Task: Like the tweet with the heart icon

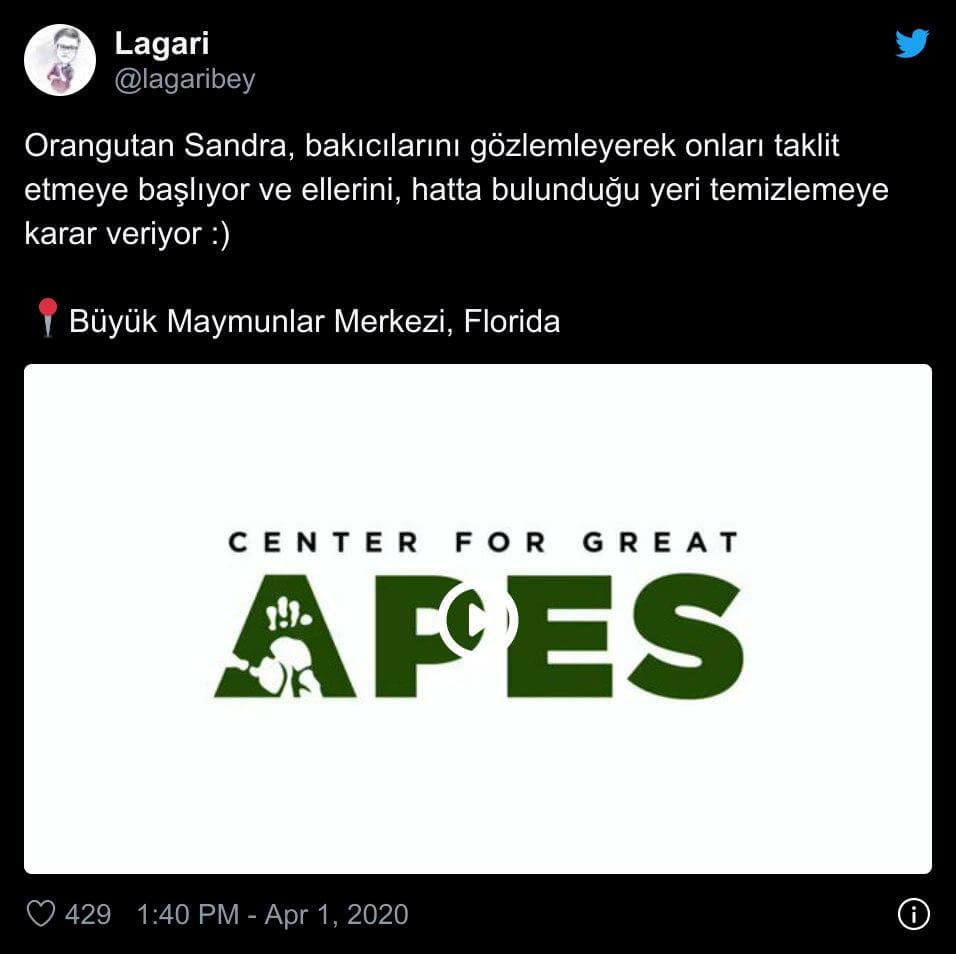Action: coord(41,914)
